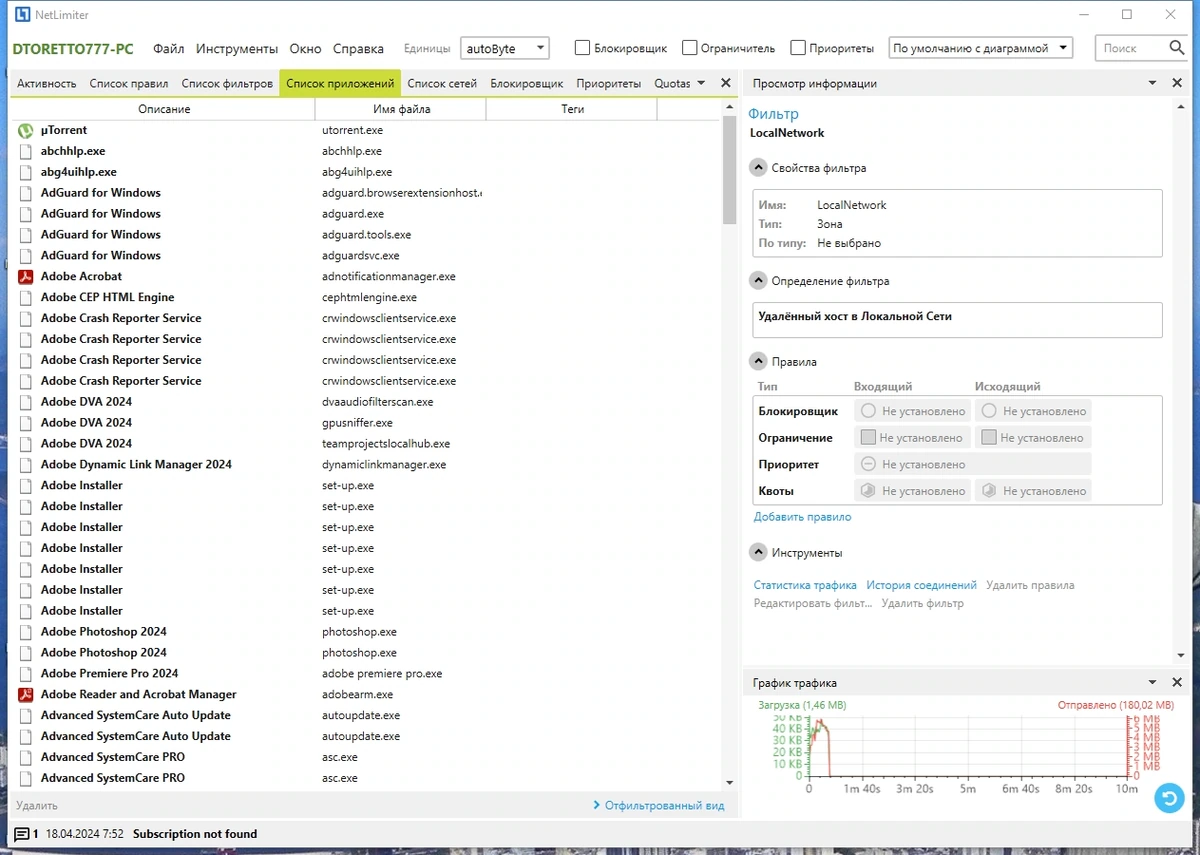Open Статистика трафика link

[805, 585]
